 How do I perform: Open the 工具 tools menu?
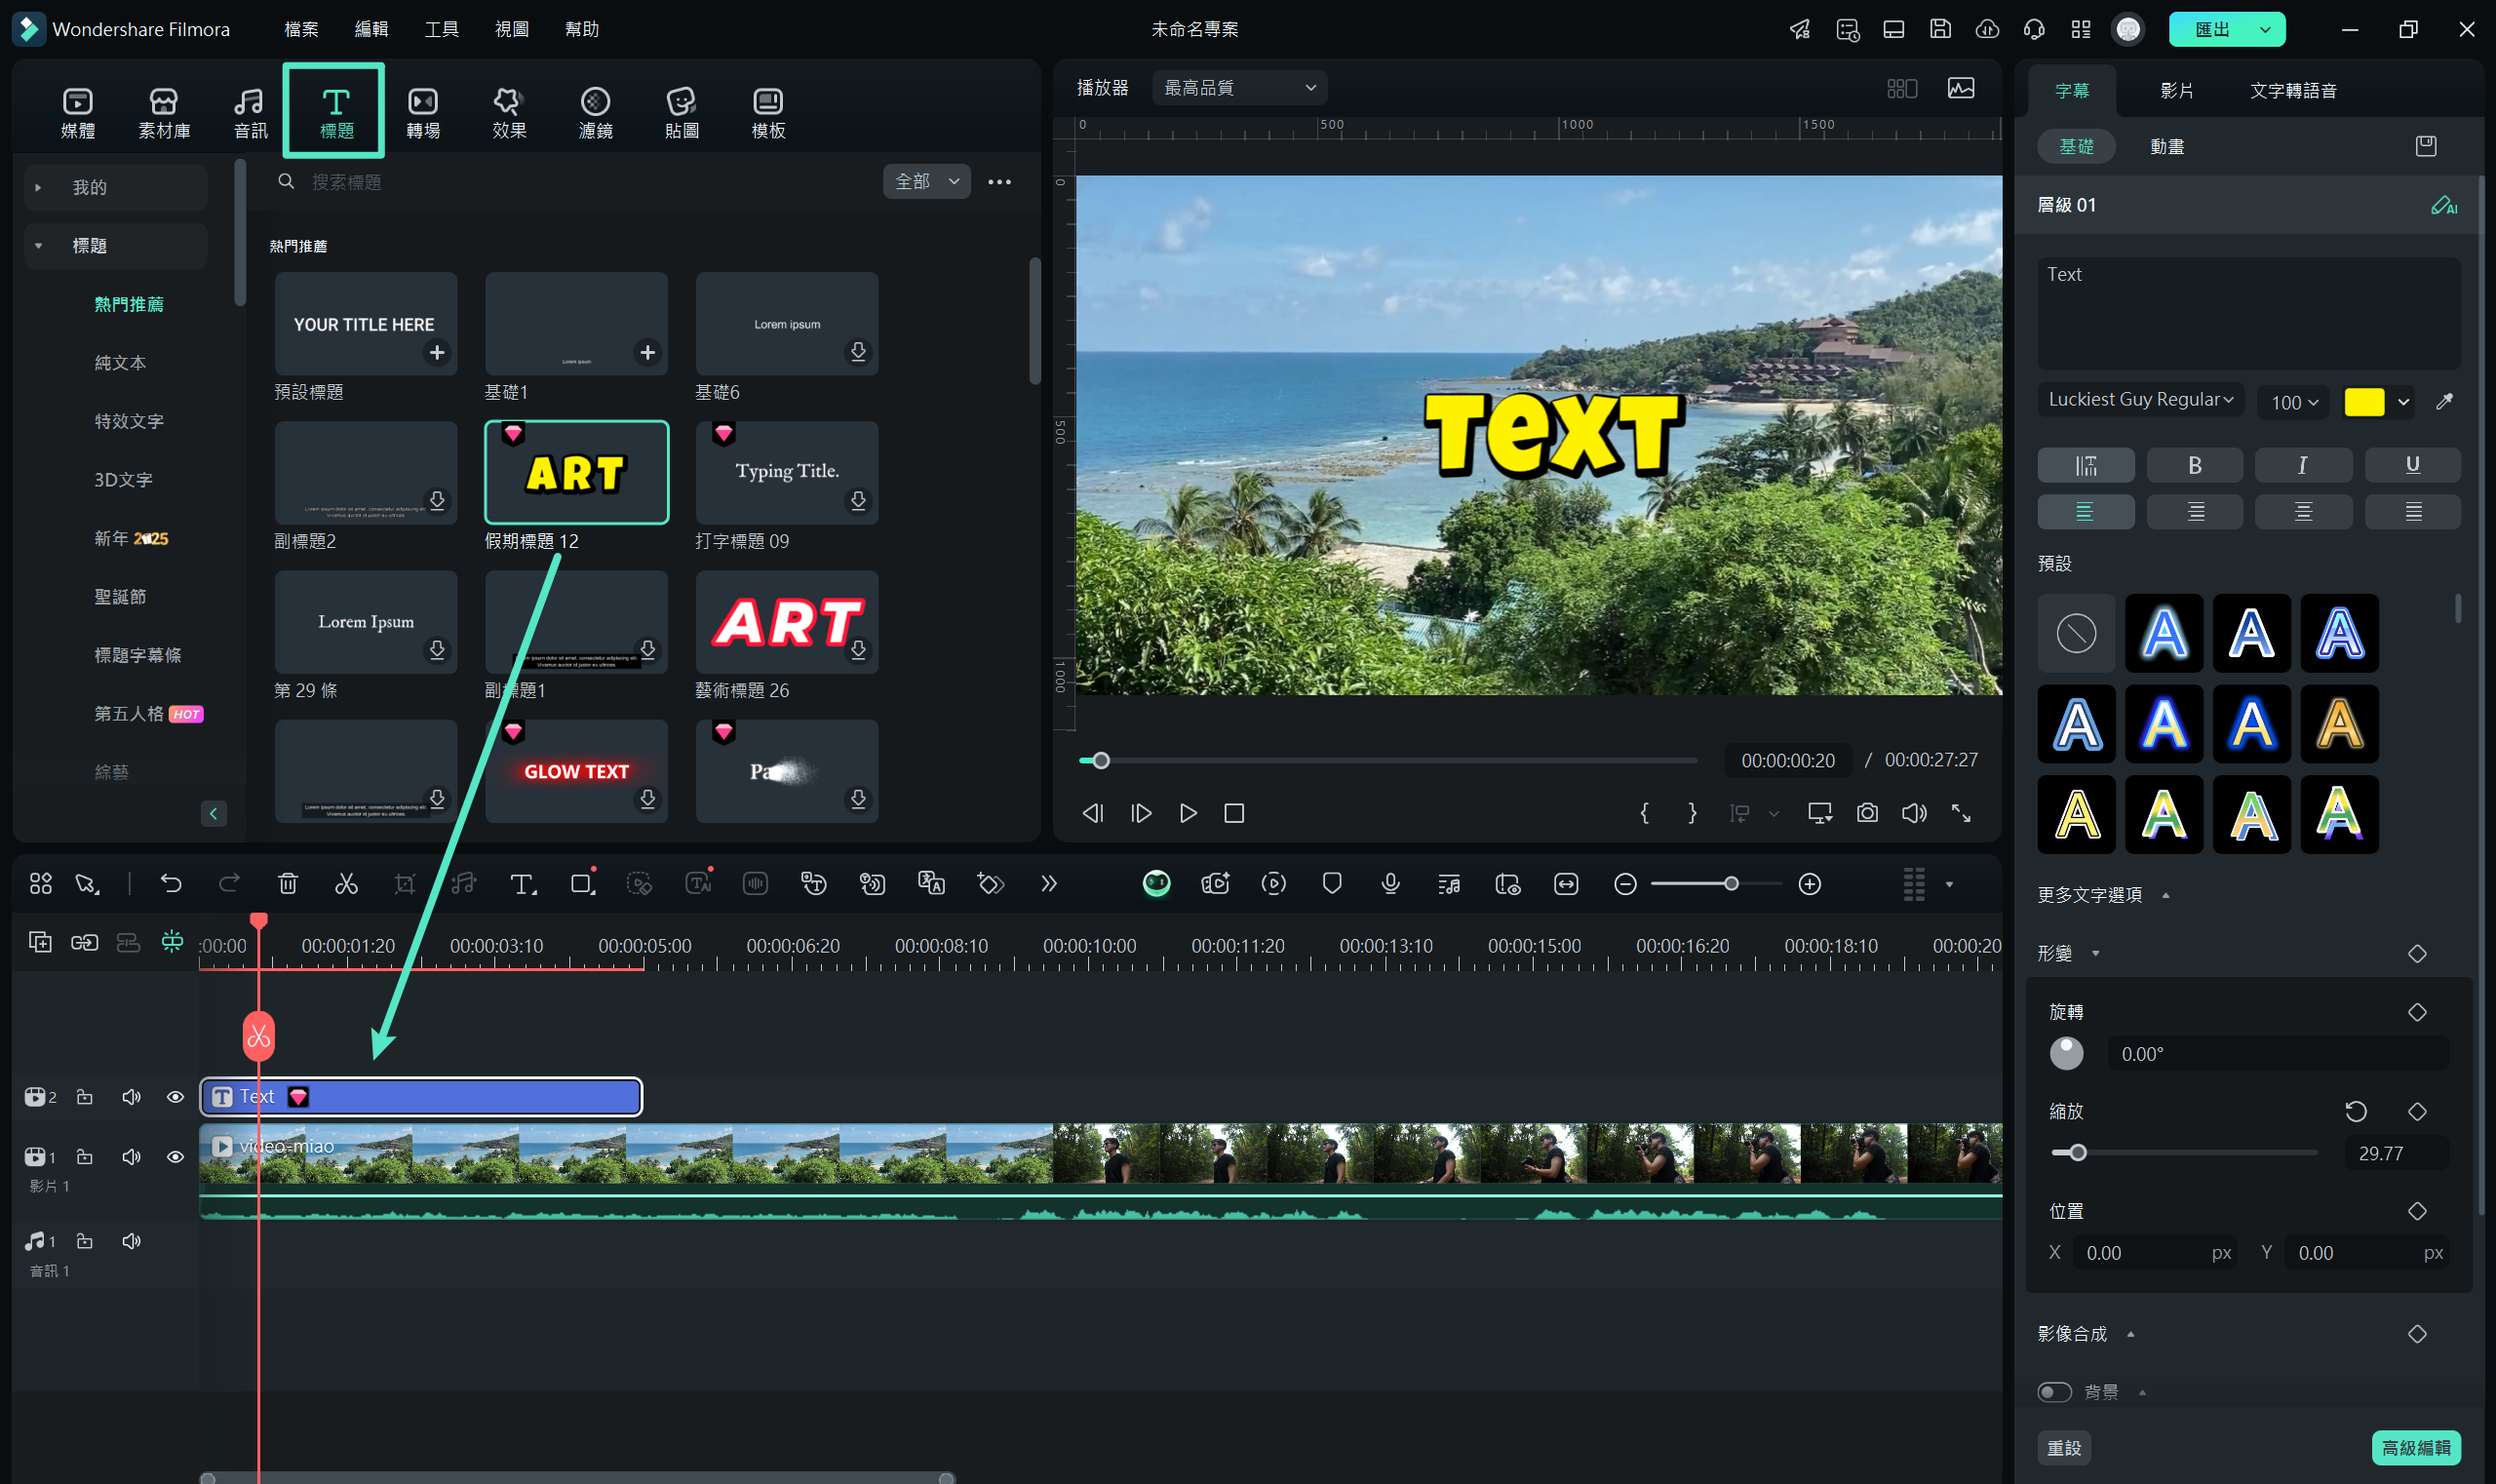(x=441, y=29)
